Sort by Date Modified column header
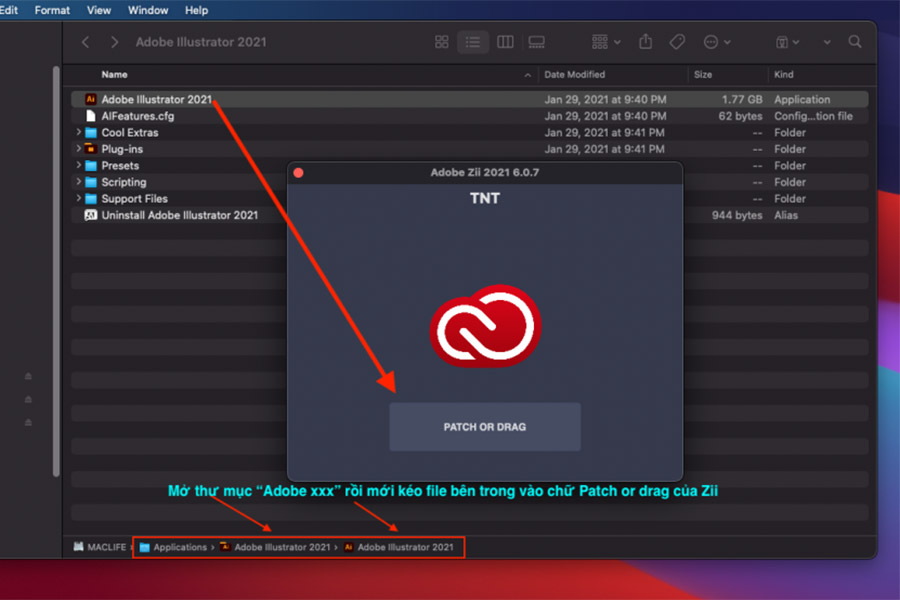The height and width of the screenshot is (600, 900). tap(575, 75)
